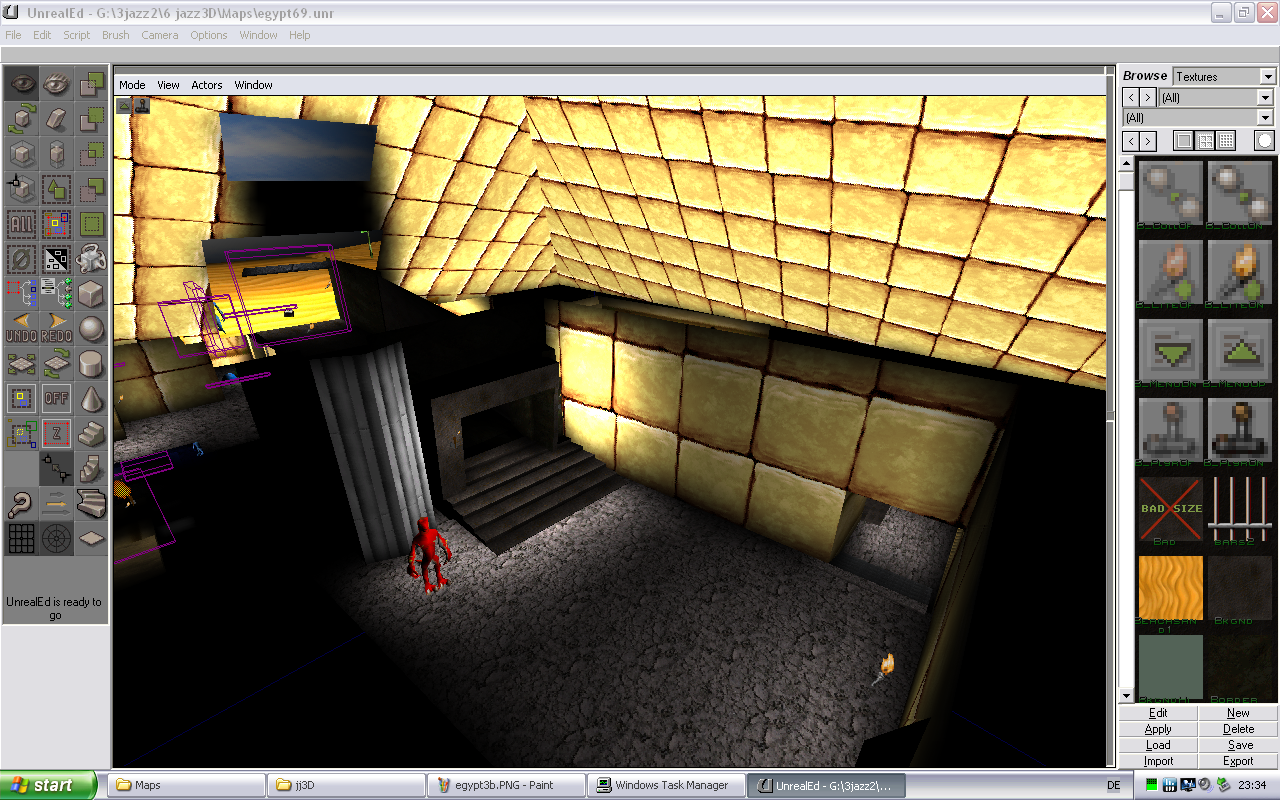Image resolution: width=1280 pixels, height=803 pixels.
Task: Pick the cylinder brush builder
Action: (x=92, y=364)
